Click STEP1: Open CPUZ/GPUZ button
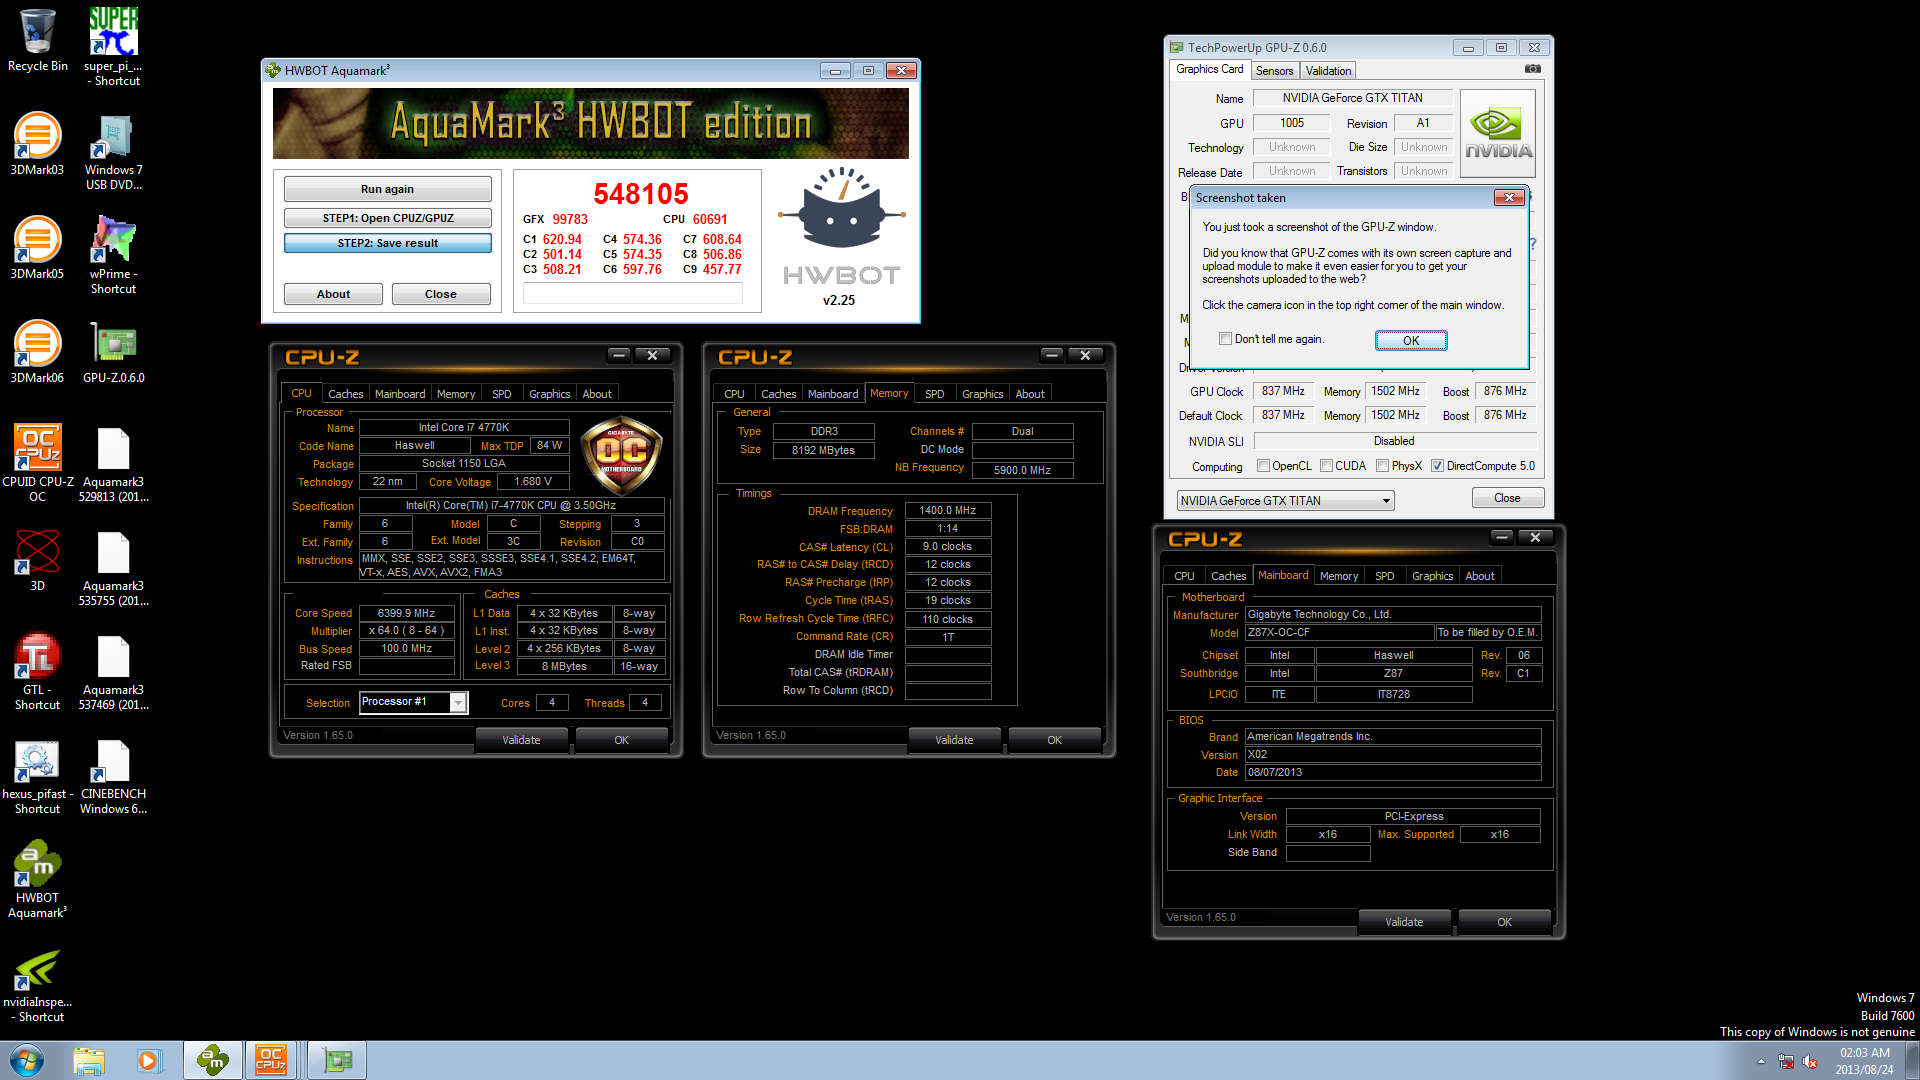Screen dimensions: 1920x1080 [x=387, y=218]
